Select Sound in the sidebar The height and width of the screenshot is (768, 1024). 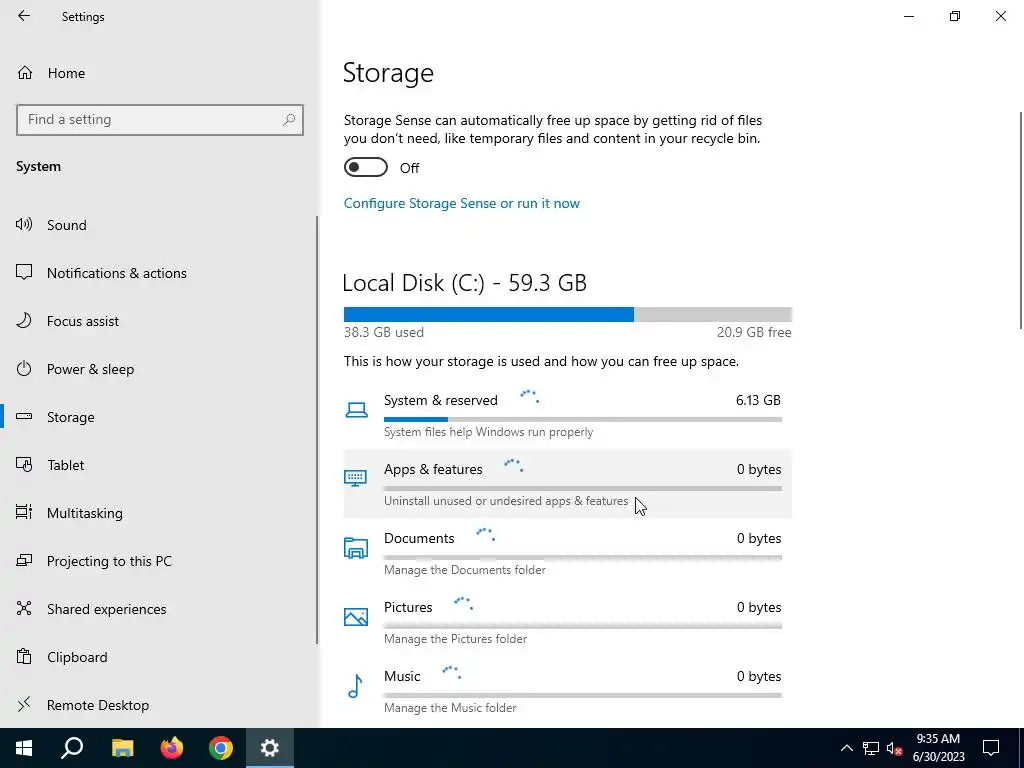[x=159, y=225]
